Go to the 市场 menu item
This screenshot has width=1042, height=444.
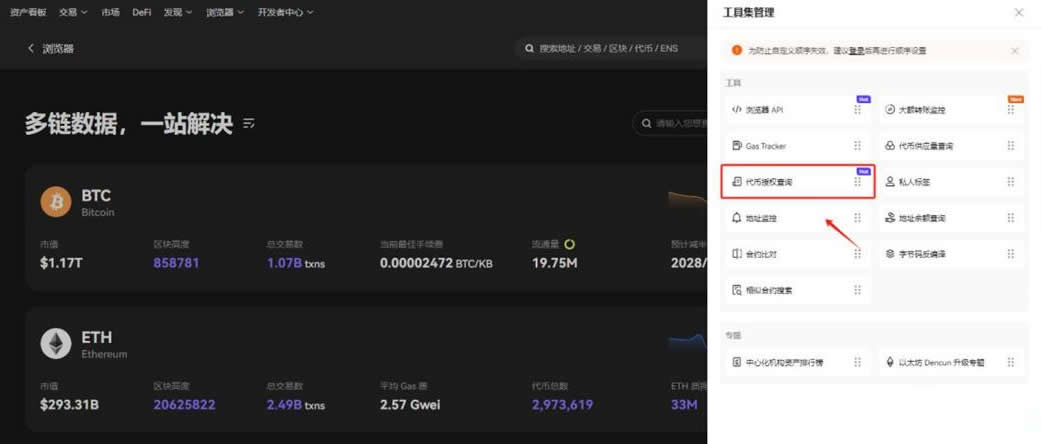click(110, 12)
